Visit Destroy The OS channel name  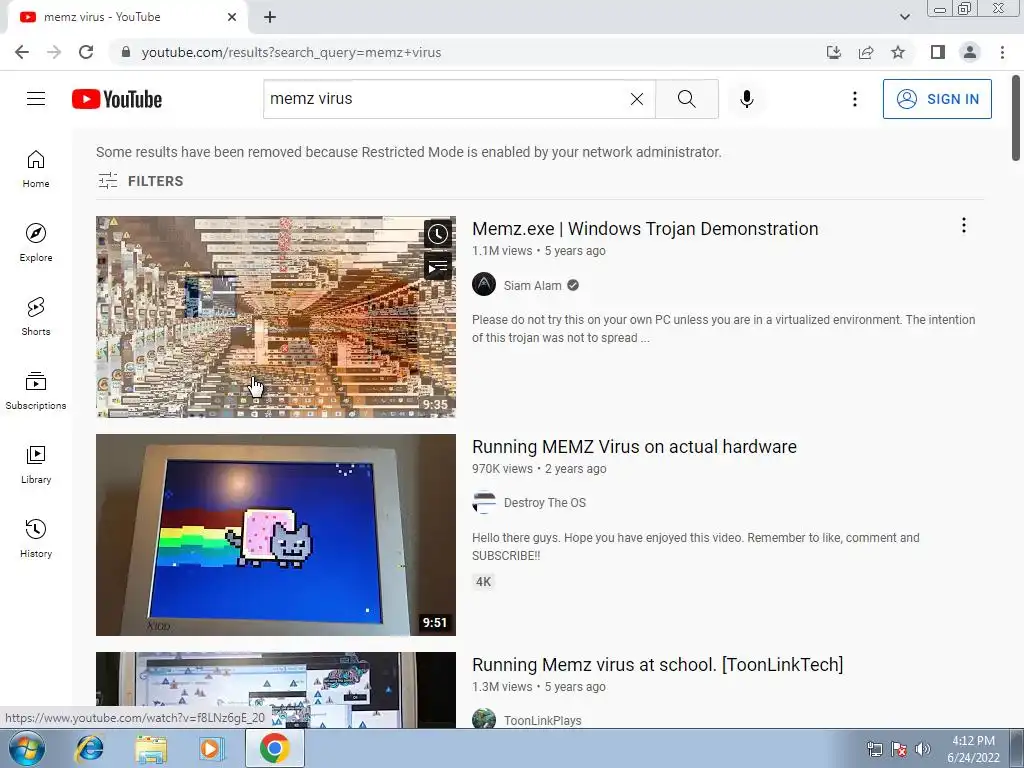coord(545,503)
